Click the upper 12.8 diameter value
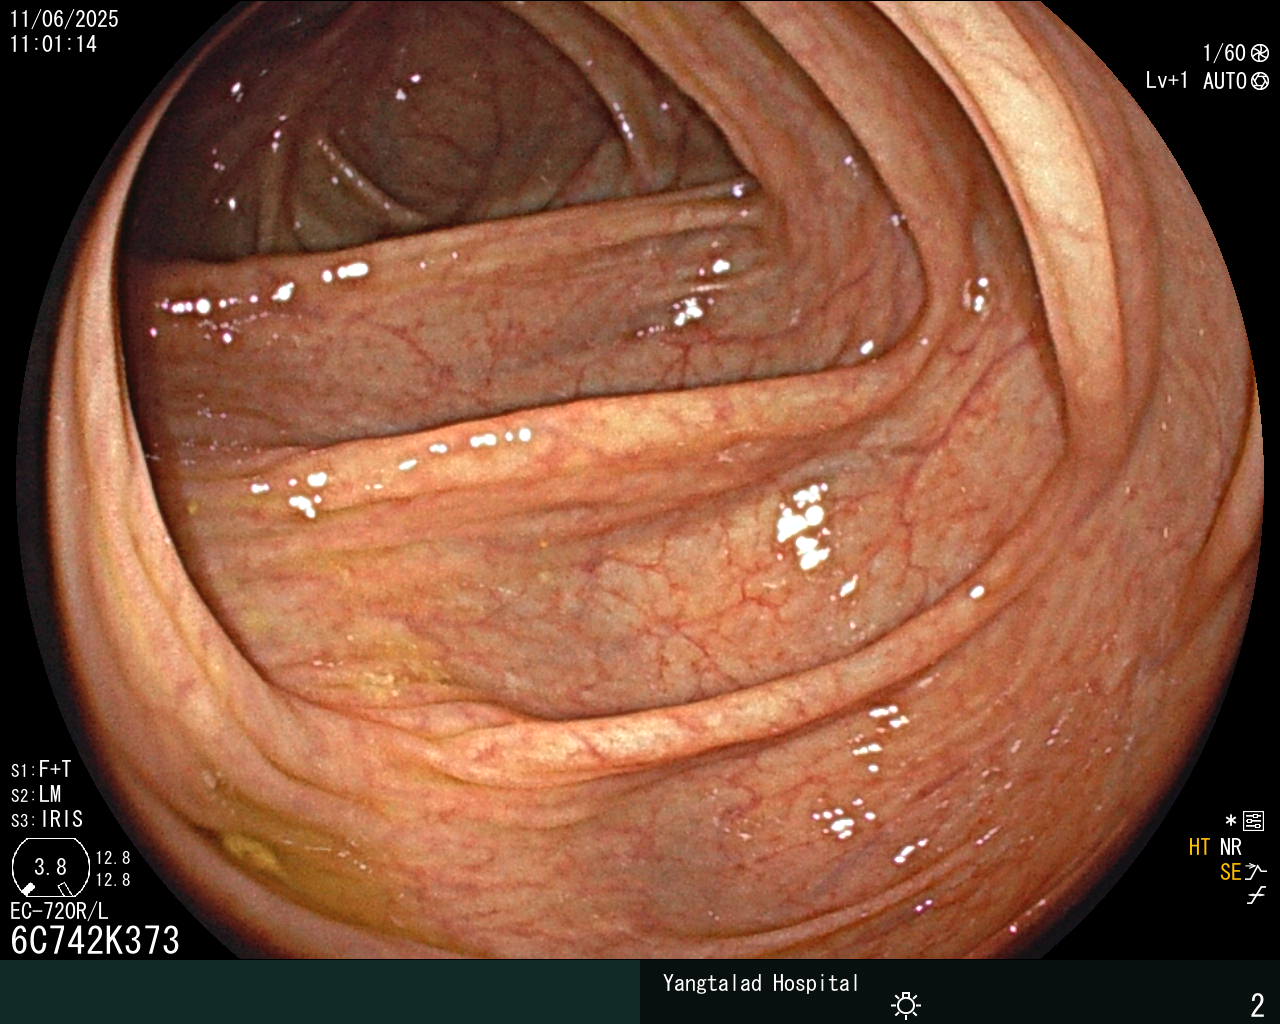Viewport: 1280px width, 1024px height. tap(113, 858)
